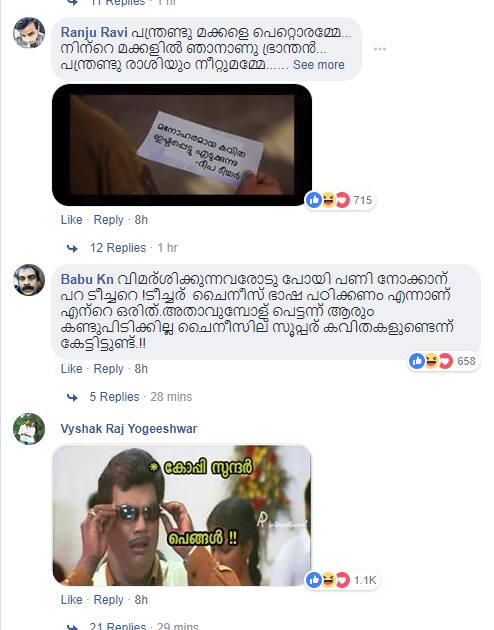494x630 pixels.
Task: Open Babu Kn's profile avatar
Action: (29, 280)
